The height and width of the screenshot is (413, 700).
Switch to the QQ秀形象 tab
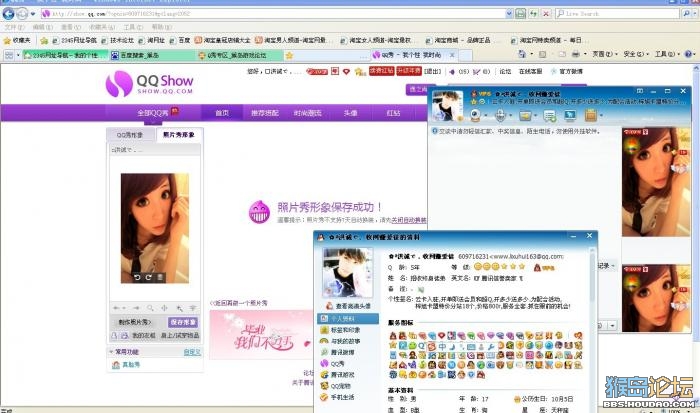tap(130, 135)
